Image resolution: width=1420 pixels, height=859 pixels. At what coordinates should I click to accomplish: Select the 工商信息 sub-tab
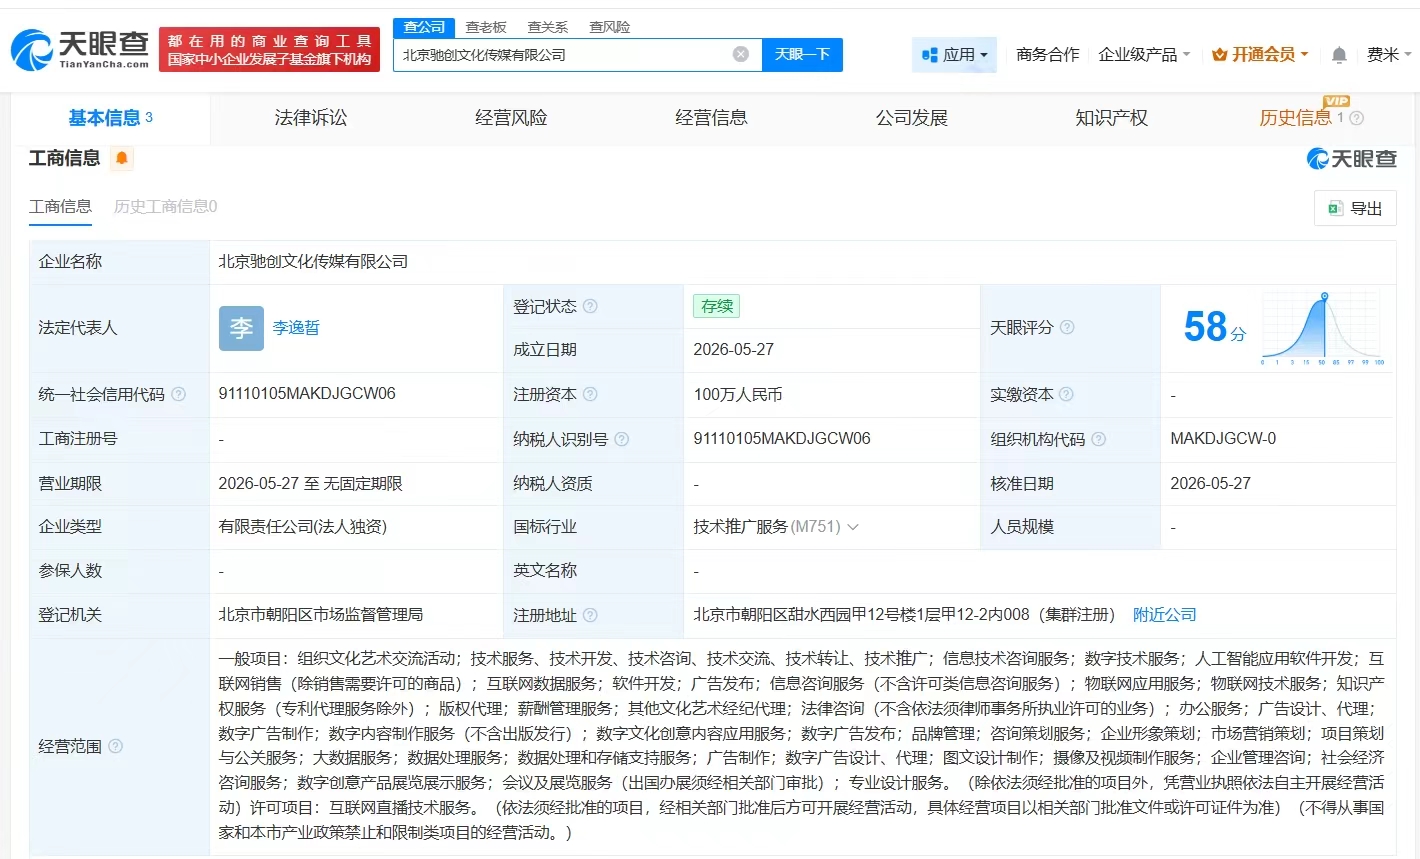(x=60, y=207)
